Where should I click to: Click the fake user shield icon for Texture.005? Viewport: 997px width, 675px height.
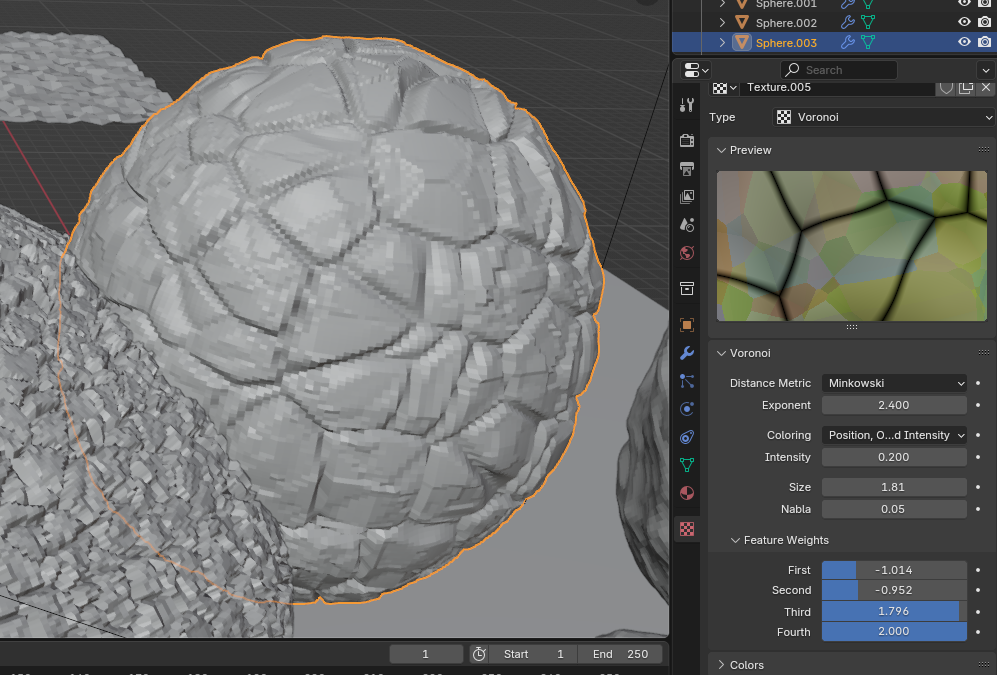pos(945,88)
